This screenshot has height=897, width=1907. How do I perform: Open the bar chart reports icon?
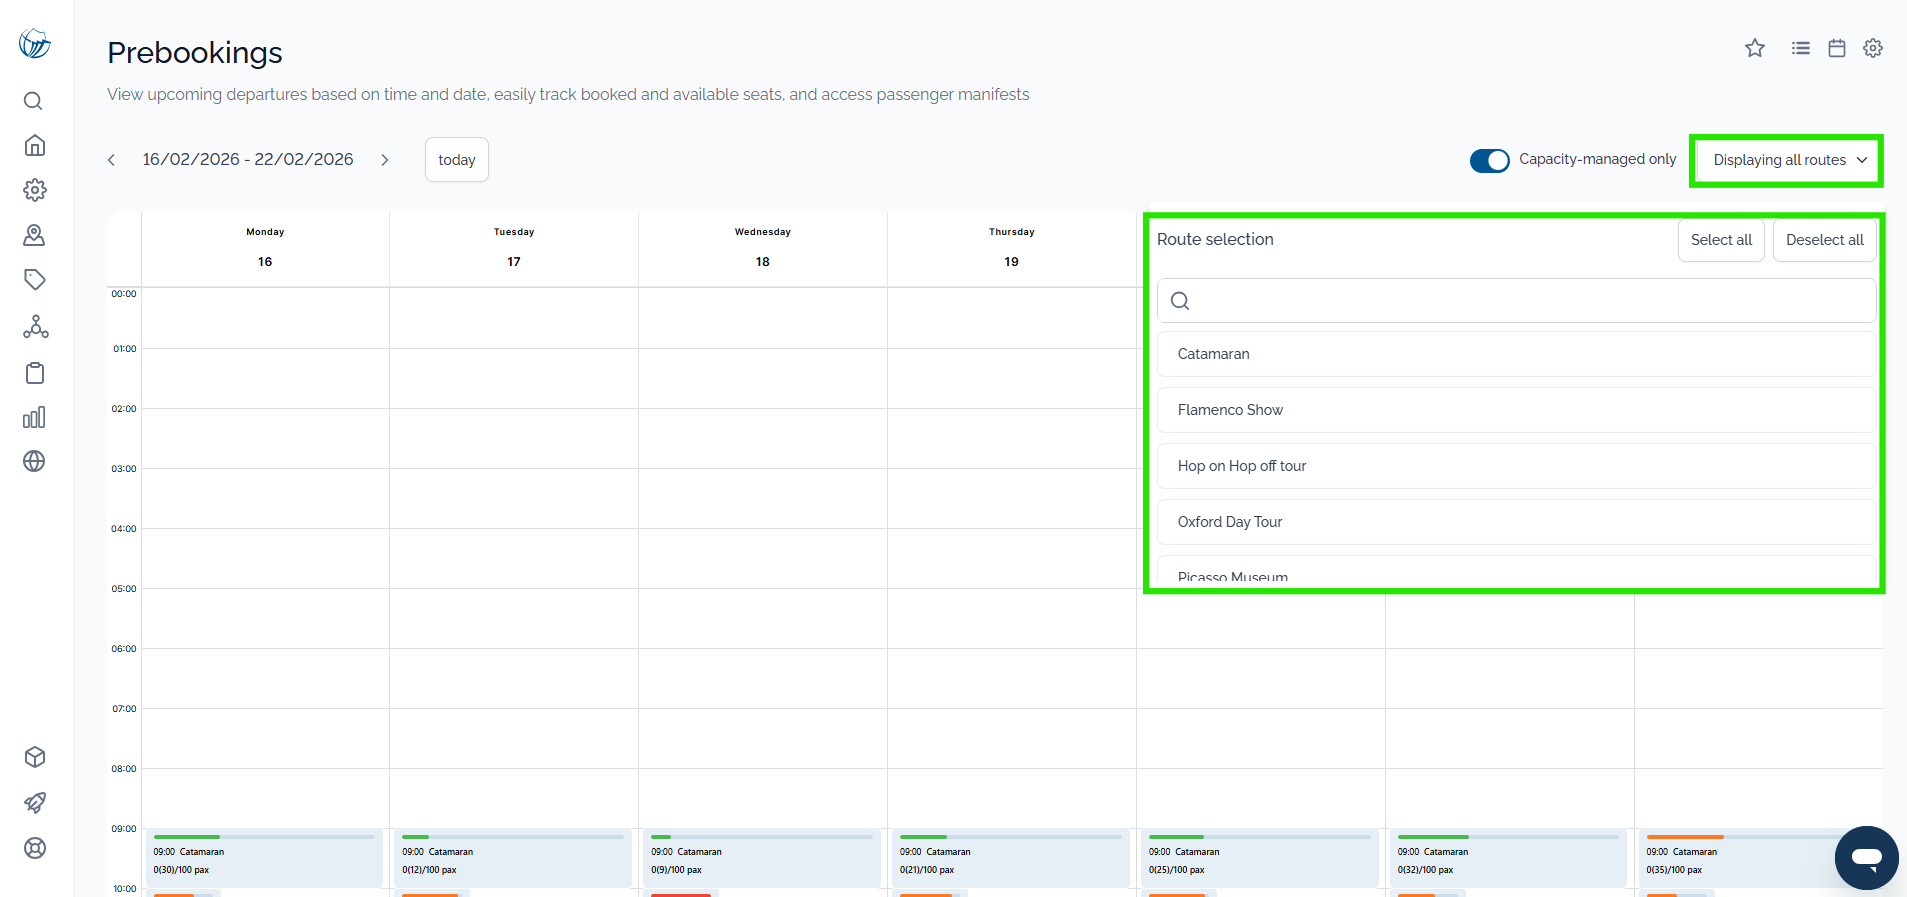point(34,417)
